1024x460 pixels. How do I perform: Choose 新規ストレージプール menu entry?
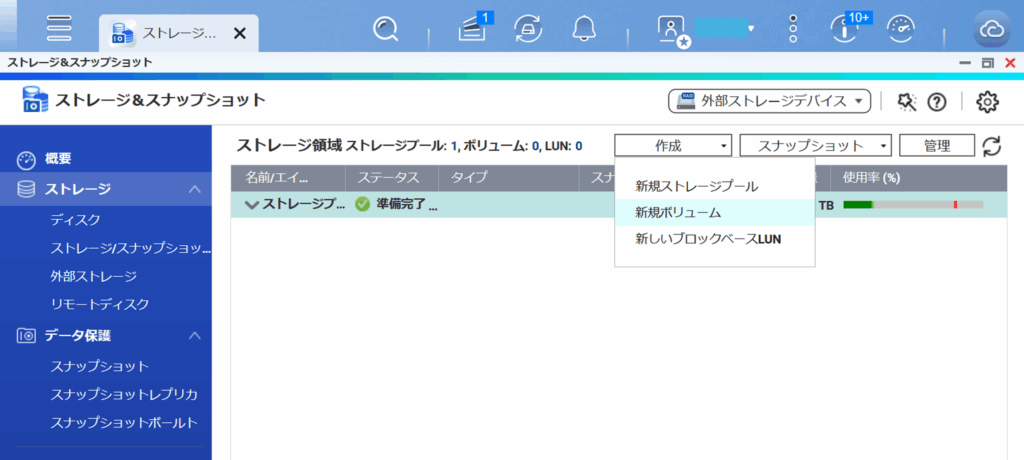(x=696, y=186)
